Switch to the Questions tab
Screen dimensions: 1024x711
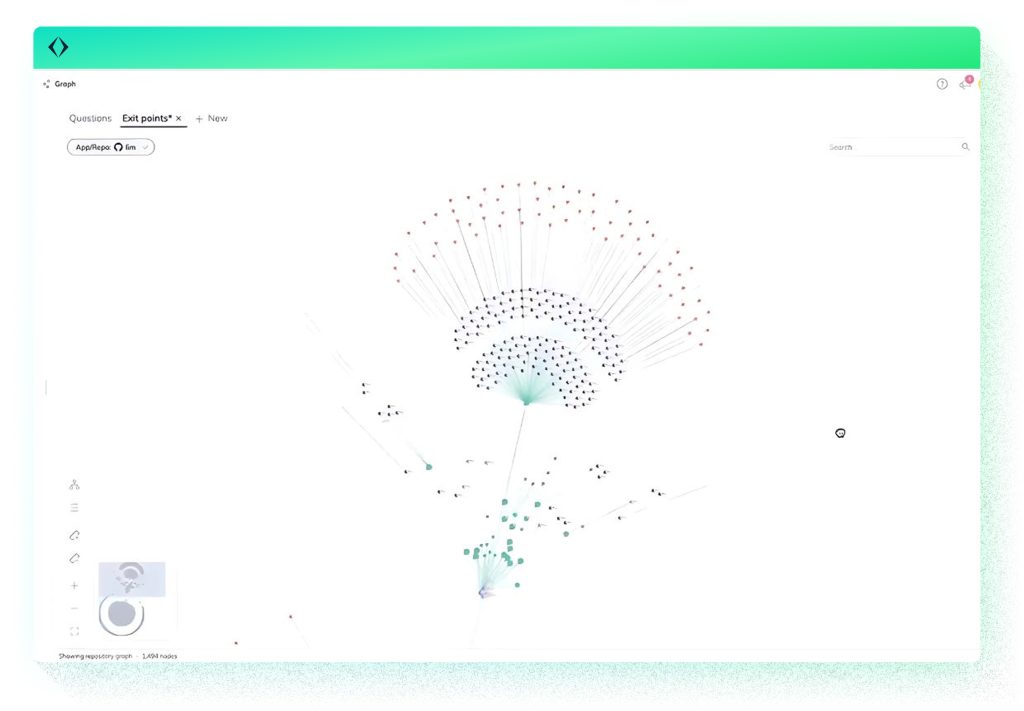click(90, 118)
